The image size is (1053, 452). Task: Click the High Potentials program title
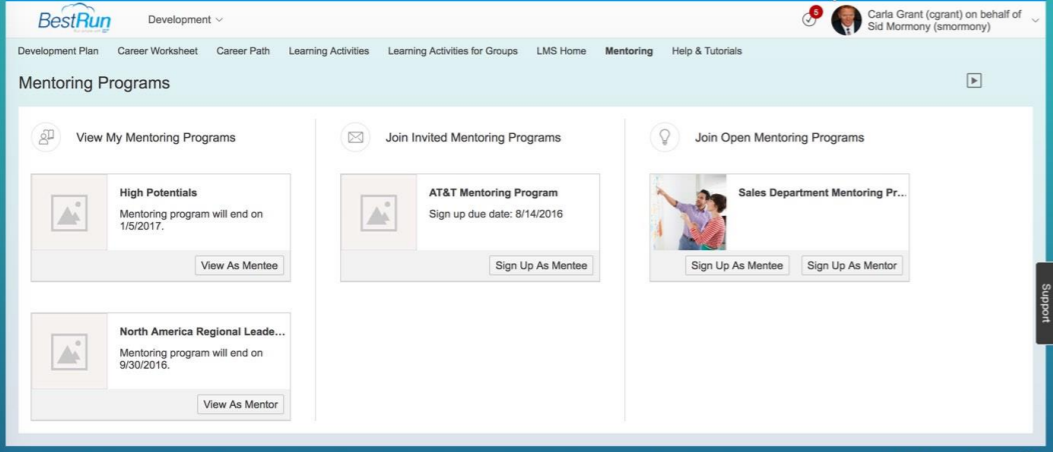tap(158, 193)
